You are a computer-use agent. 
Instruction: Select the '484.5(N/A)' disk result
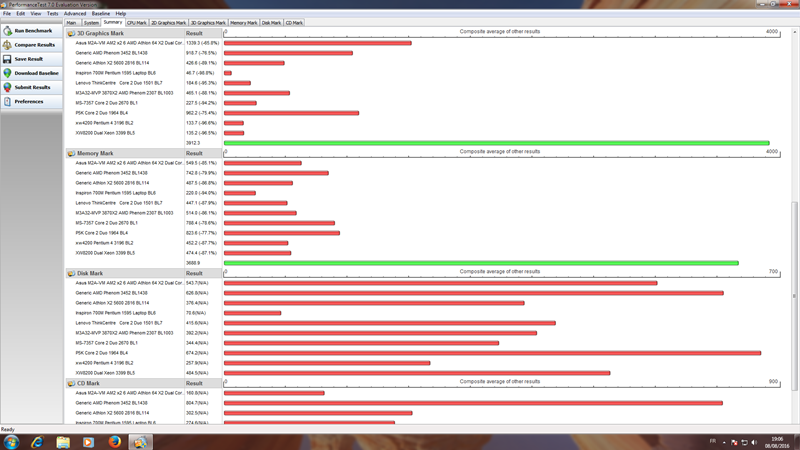(197, 373)
